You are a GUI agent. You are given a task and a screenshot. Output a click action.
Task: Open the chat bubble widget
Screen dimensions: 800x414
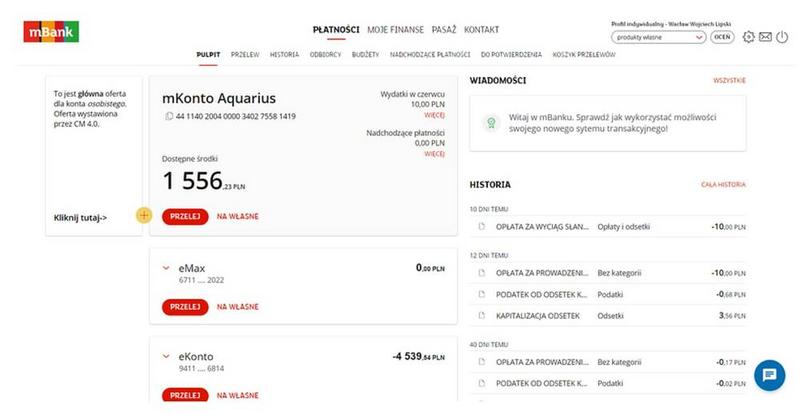(x=769, y=375)
